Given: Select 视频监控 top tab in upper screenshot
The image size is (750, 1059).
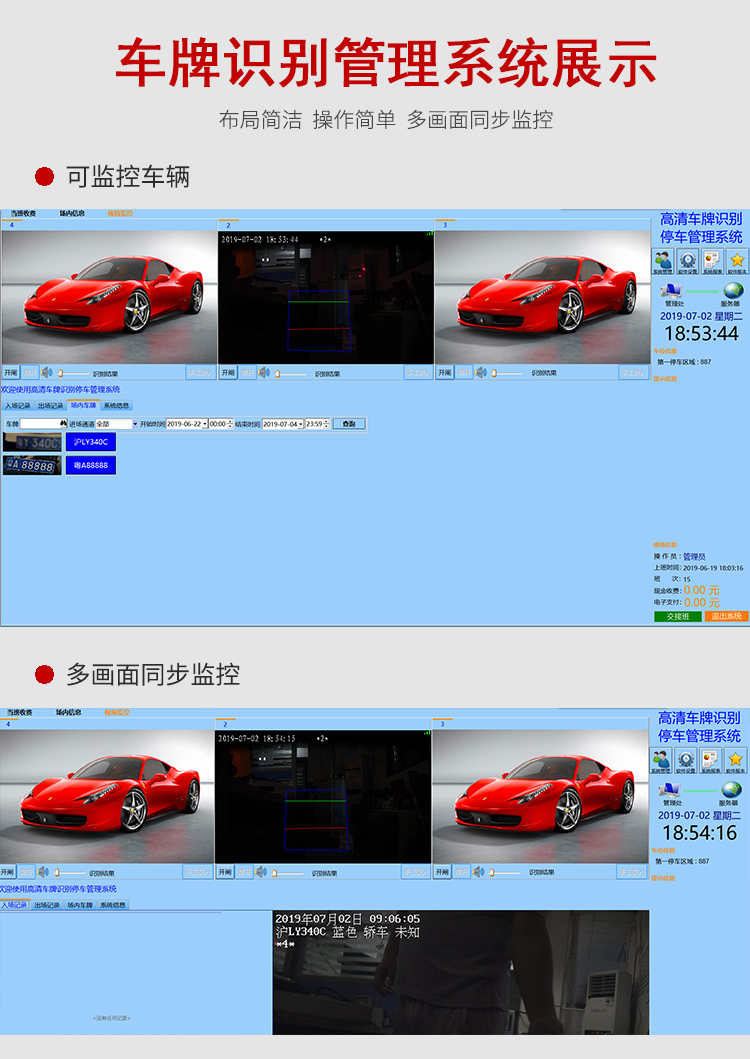Looking at the screenshot, I should coord(120,213).
